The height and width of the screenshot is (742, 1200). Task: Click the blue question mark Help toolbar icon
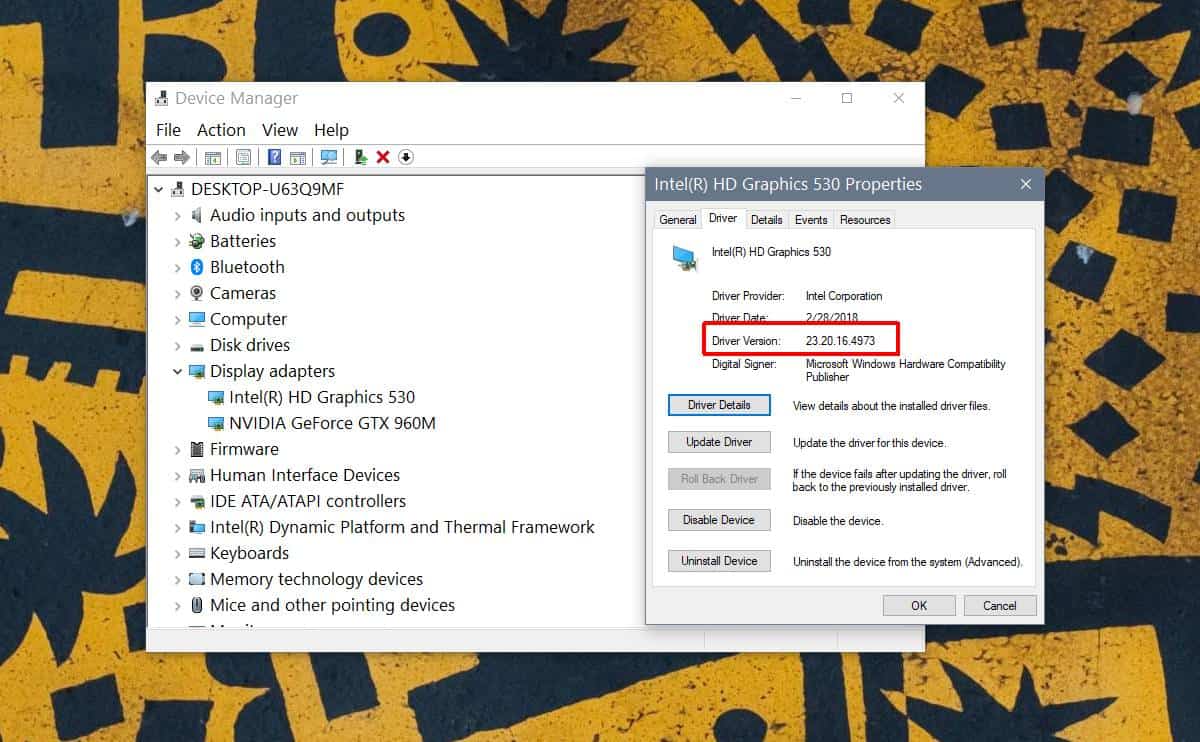275,157
